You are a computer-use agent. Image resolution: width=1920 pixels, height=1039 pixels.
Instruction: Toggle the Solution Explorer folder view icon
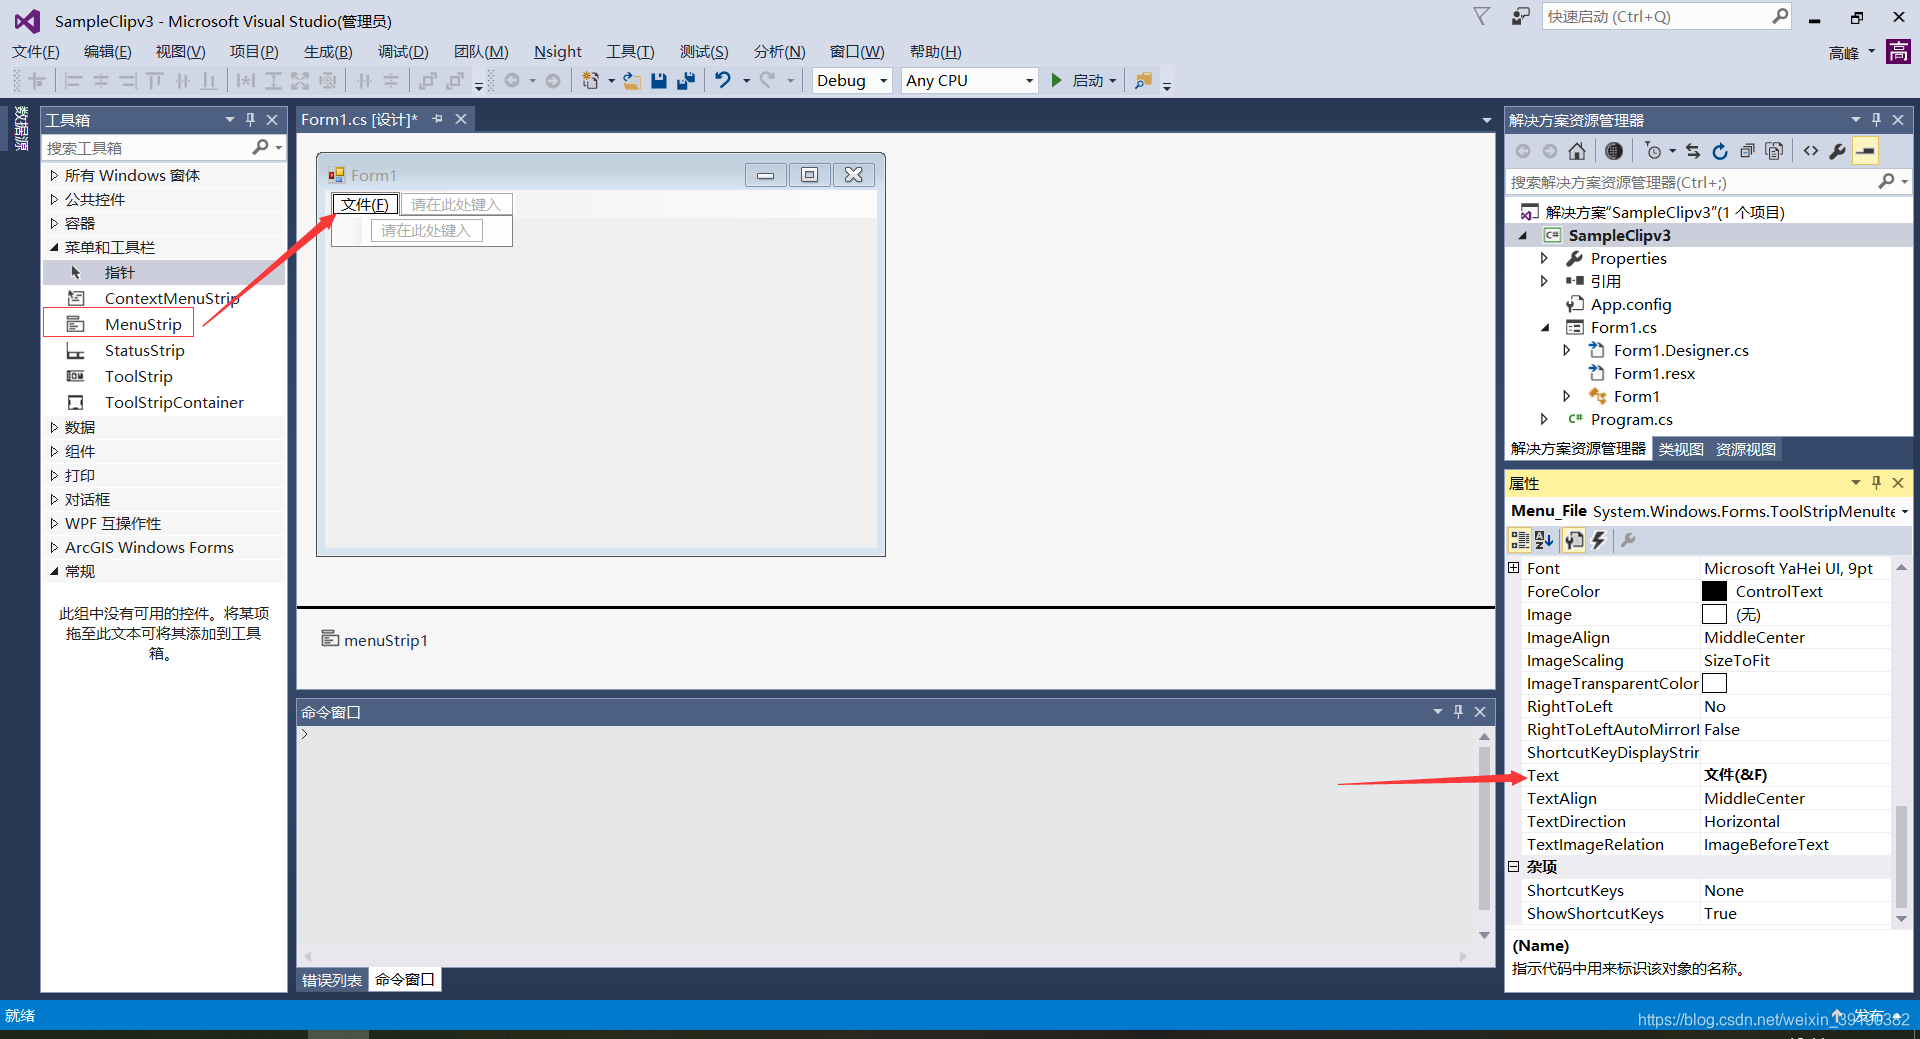click(x=1614, y=151)
